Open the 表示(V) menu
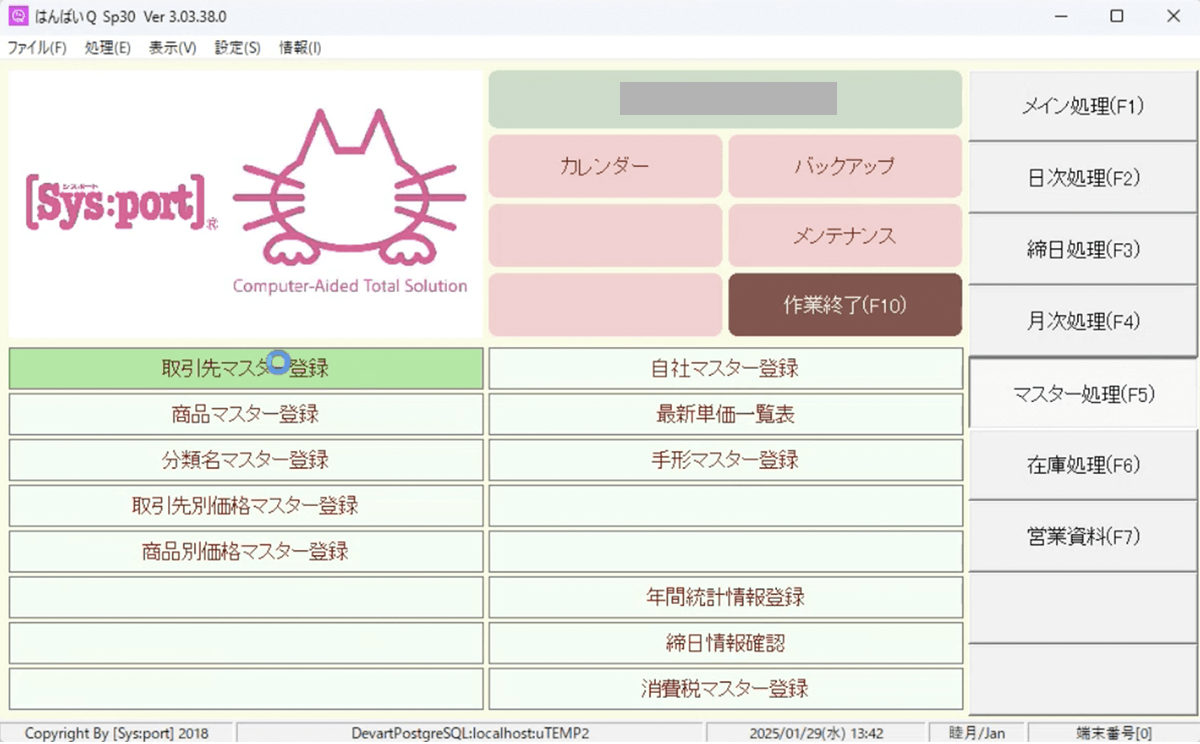 coord(172,48)
